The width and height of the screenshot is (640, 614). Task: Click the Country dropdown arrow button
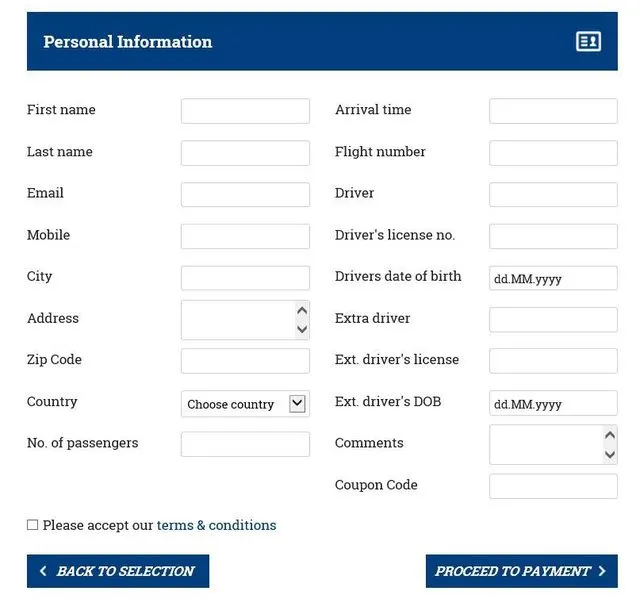[297, 403]
